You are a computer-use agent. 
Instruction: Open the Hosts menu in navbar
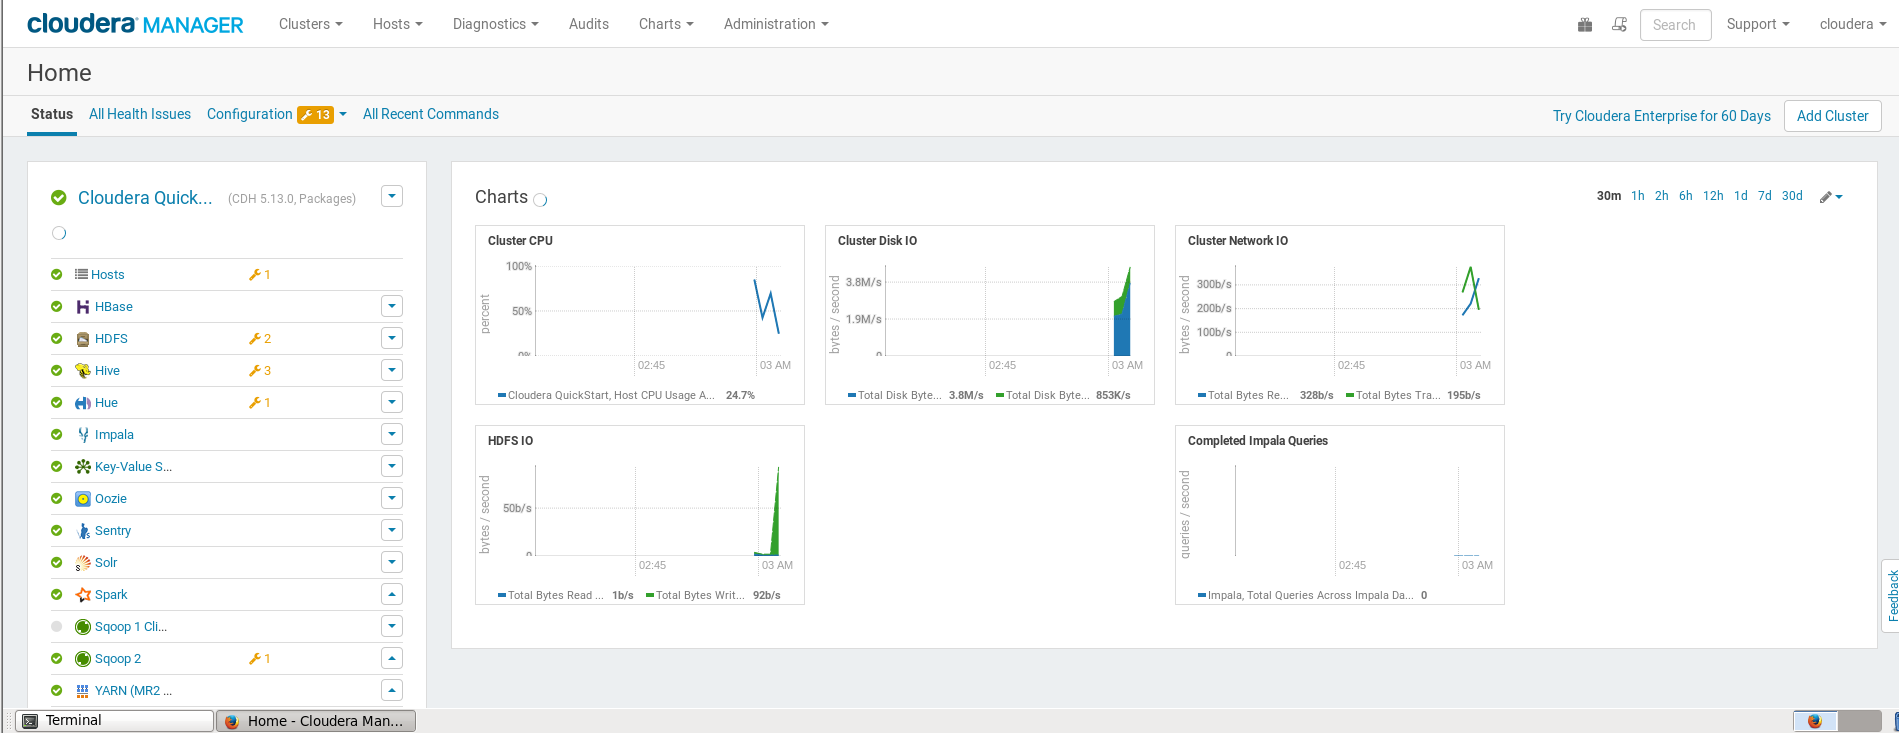tap(398, 24)
